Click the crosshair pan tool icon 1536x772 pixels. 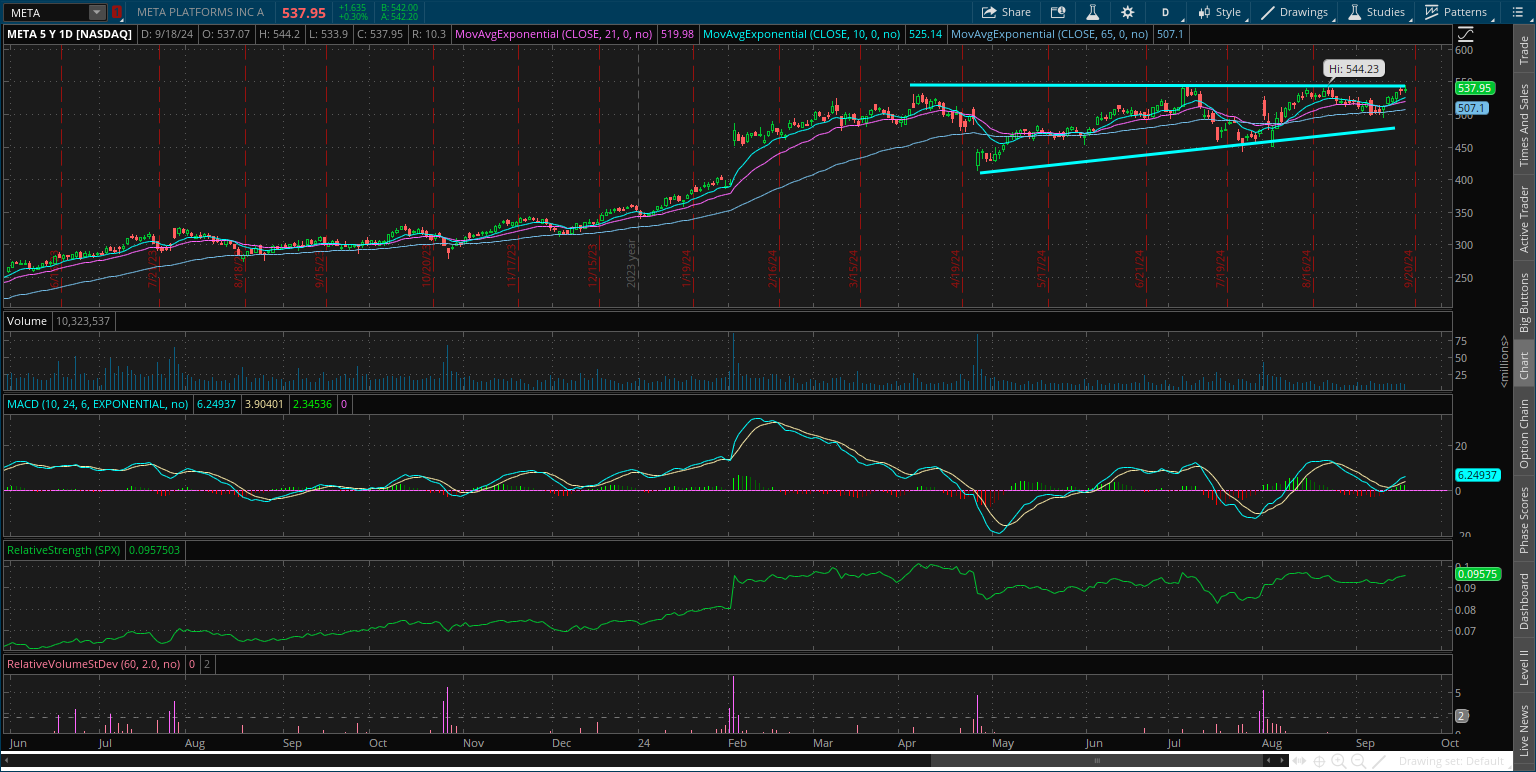coord(1319,761)
